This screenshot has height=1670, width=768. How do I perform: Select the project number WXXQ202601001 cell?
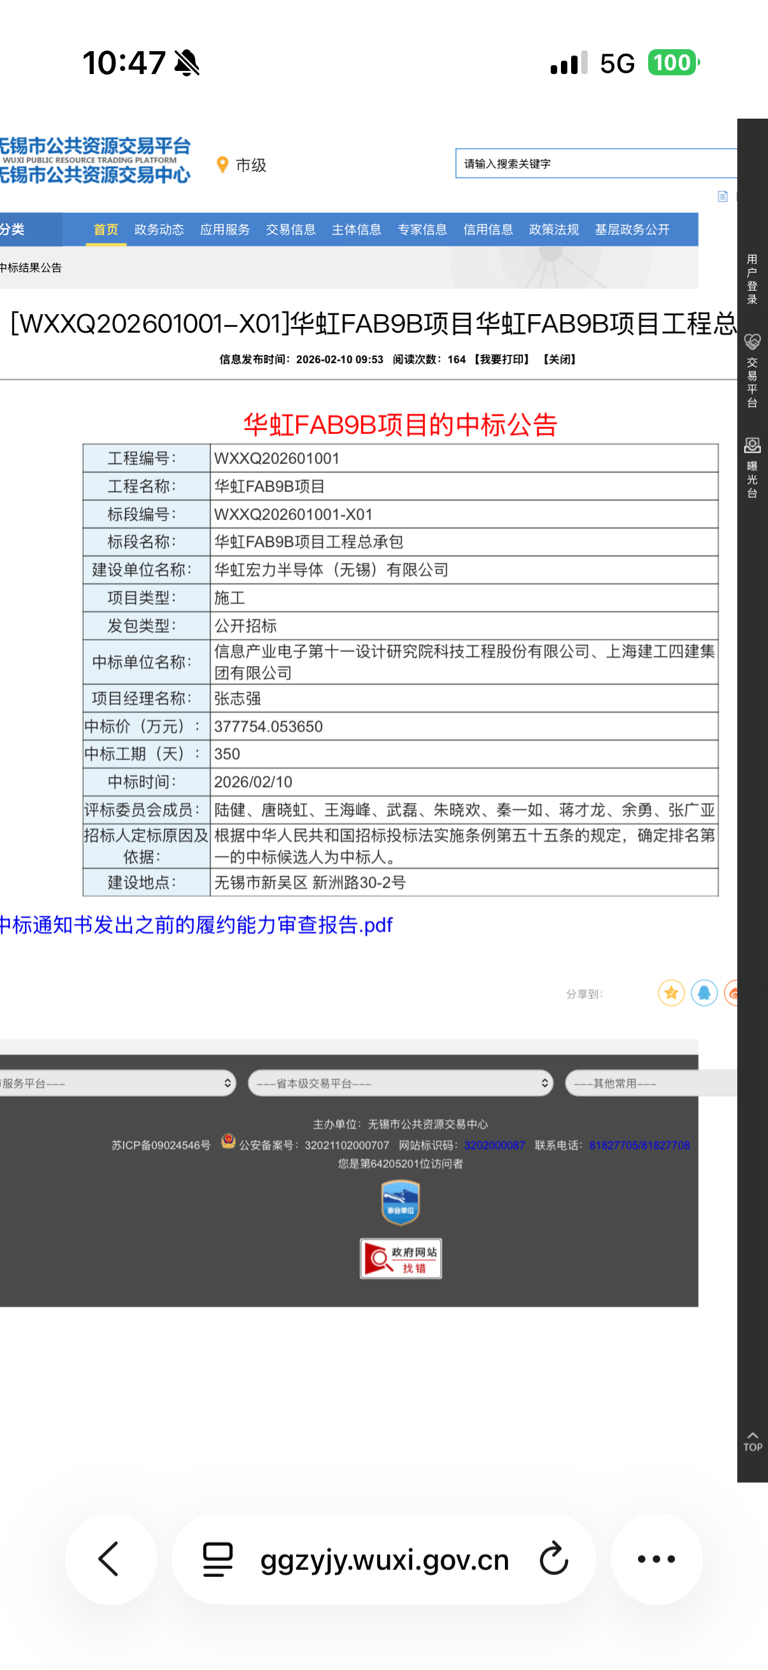[464, 458]
